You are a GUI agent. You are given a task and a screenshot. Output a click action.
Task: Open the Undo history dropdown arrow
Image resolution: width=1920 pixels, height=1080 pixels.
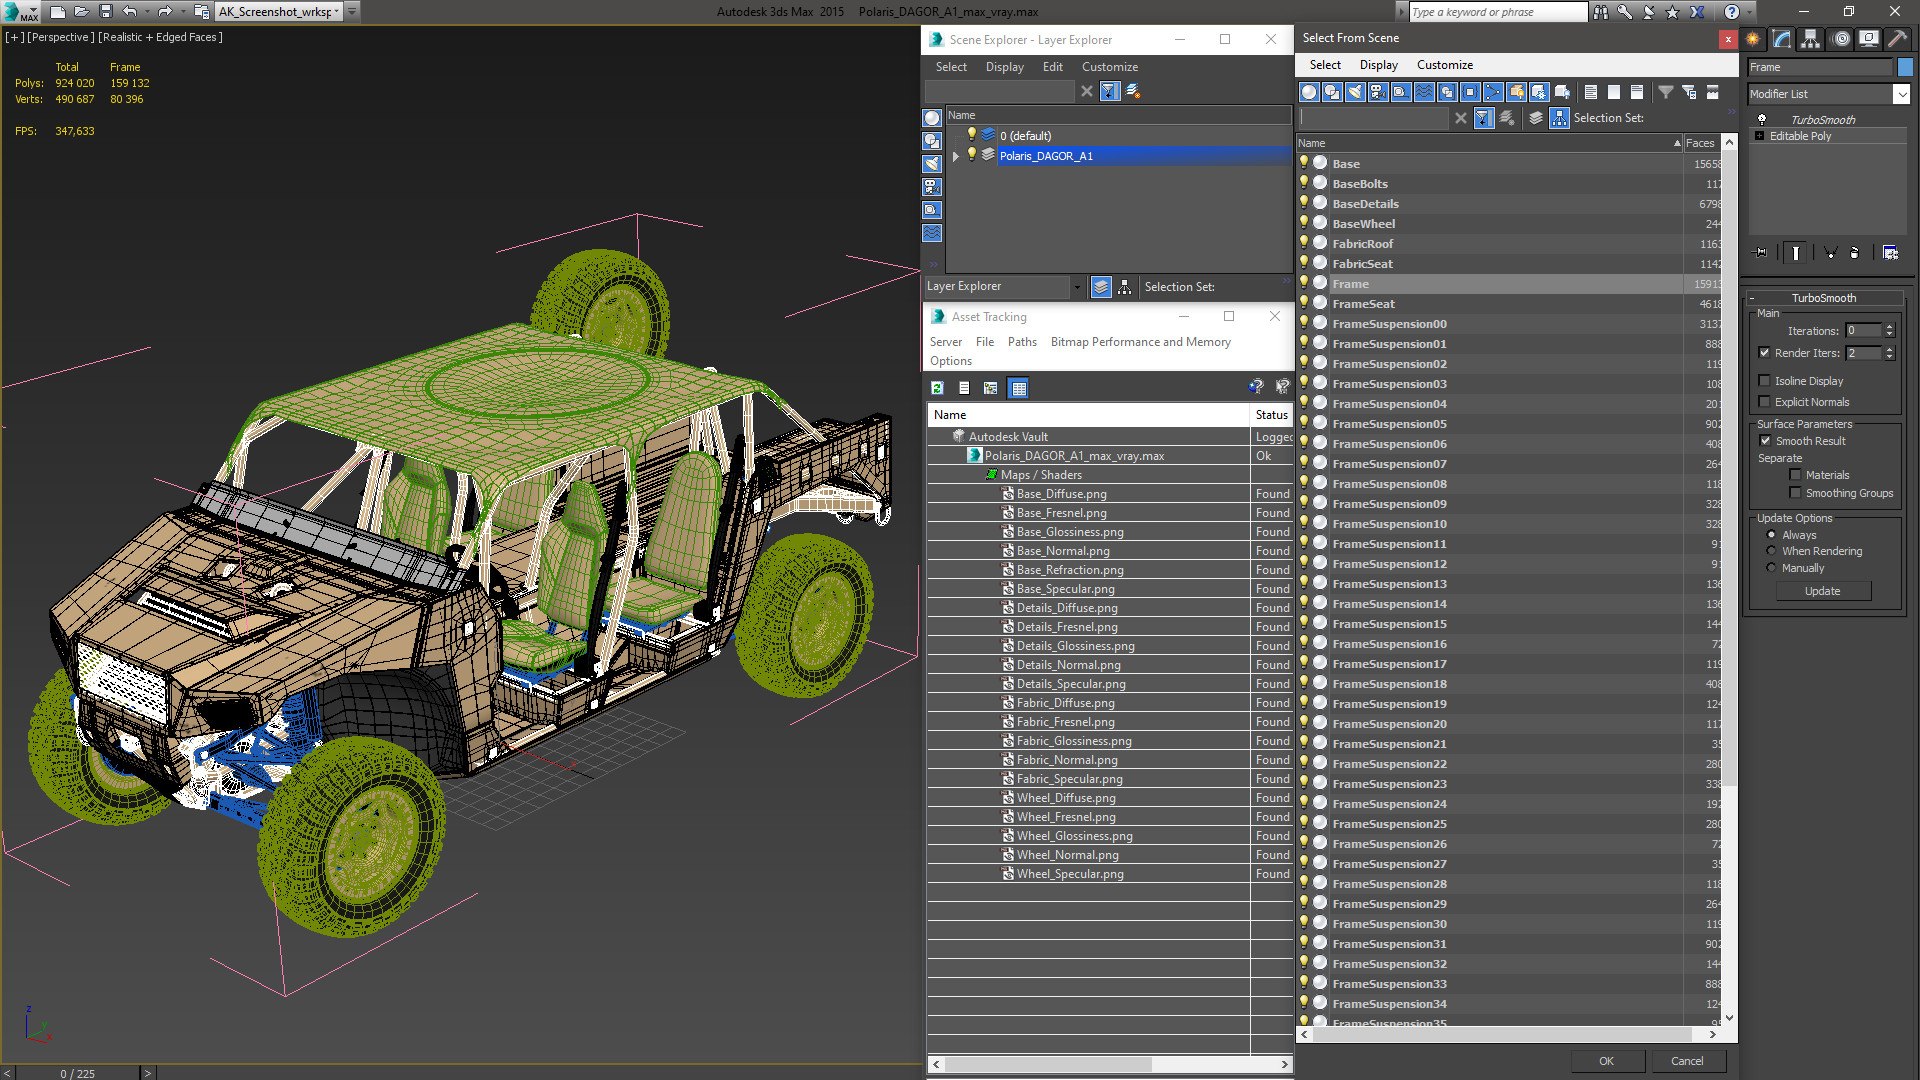[147, 12]
